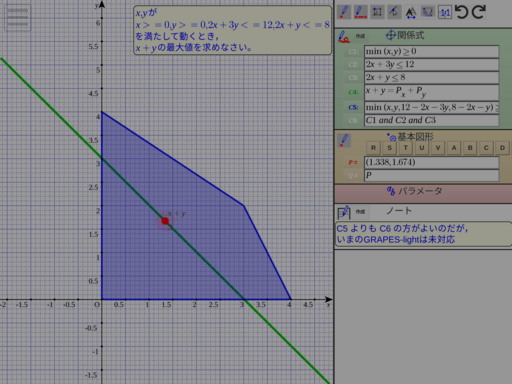Reset view with the 1:1 scale icon
Image resolution: width=512 pixels, height=384 pixels.
[445, 13]
